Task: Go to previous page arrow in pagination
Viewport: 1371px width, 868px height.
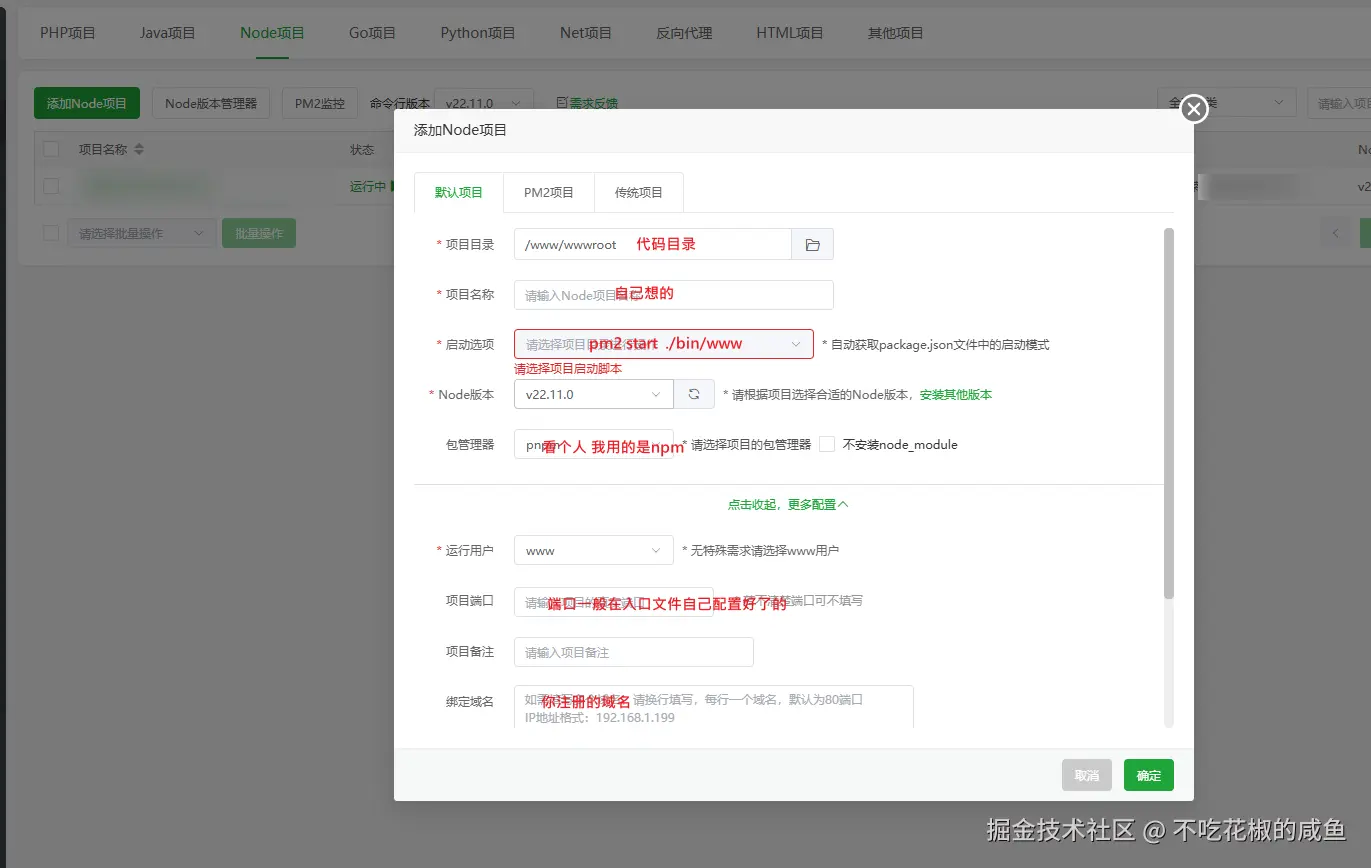Action: click(1334, 233)
